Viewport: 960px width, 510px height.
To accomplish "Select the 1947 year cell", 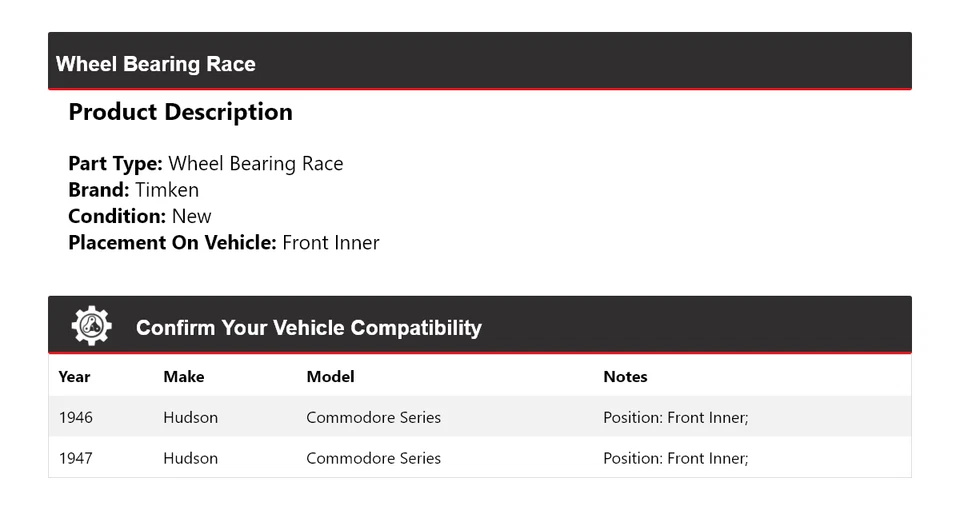I will [76, 458].
